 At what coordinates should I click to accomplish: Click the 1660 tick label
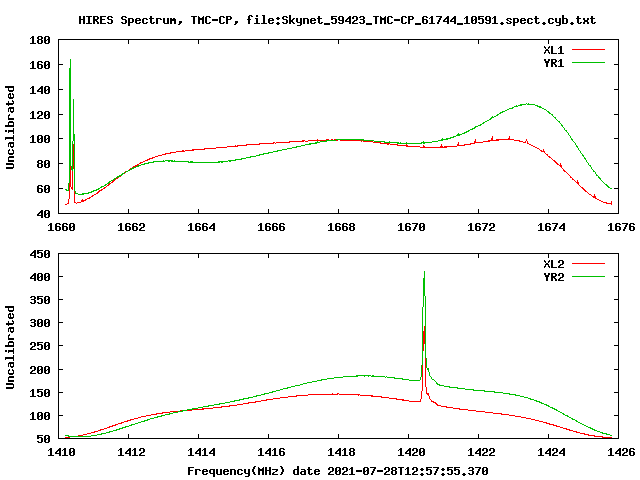[61, 227]
